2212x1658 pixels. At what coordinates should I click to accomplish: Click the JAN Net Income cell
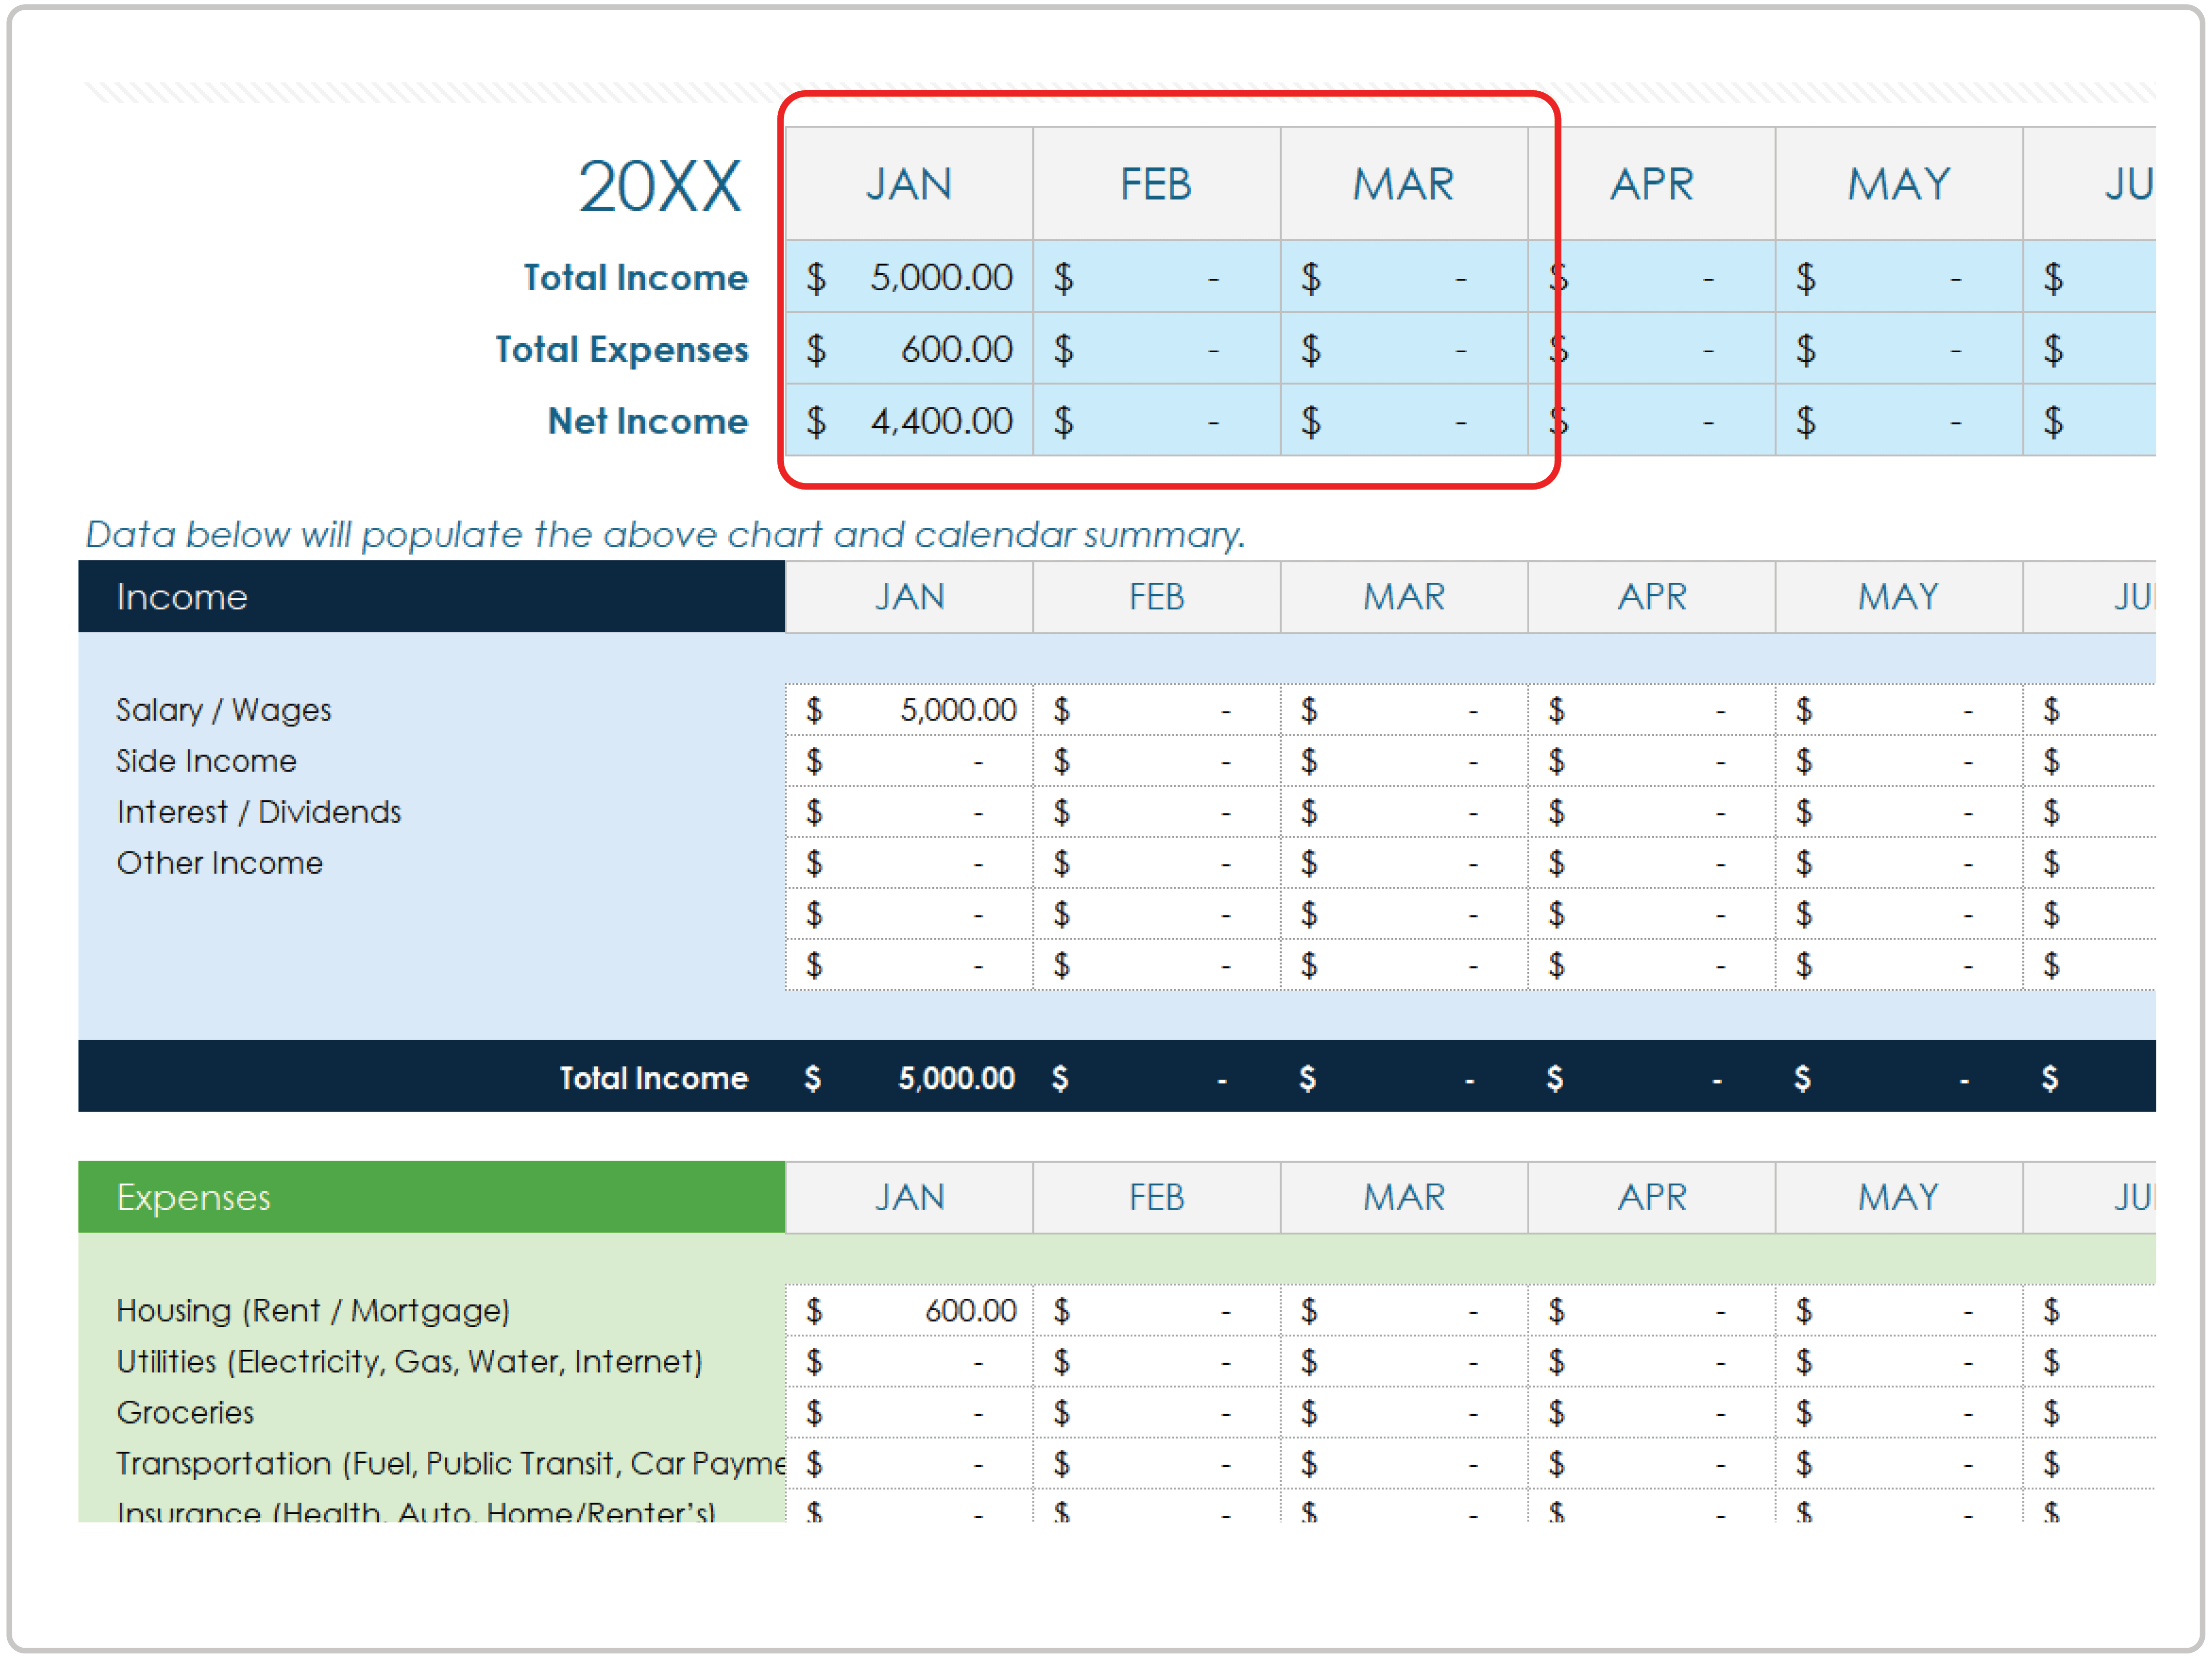point(908,421)
